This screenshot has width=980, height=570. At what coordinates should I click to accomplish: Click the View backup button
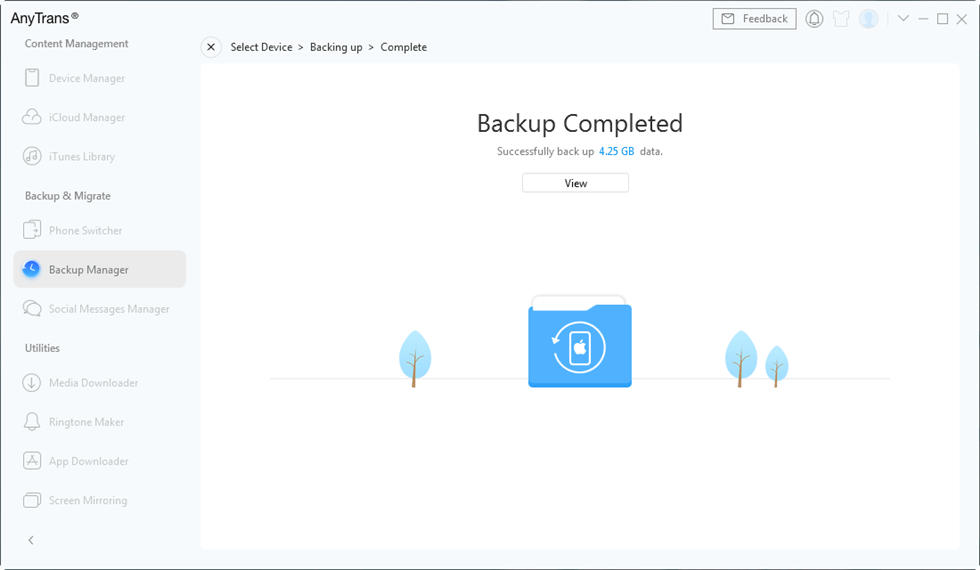[x=576, y=183]
